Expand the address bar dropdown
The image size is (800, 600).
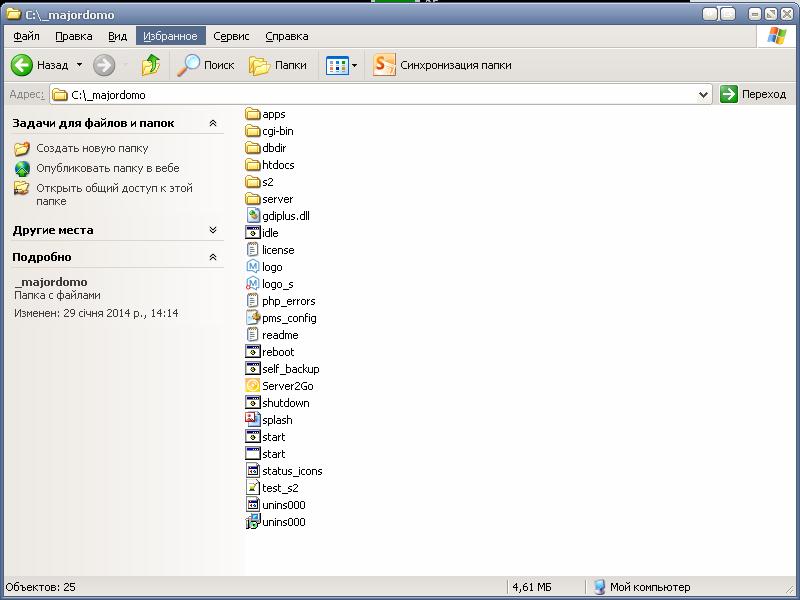pos(704,95)
